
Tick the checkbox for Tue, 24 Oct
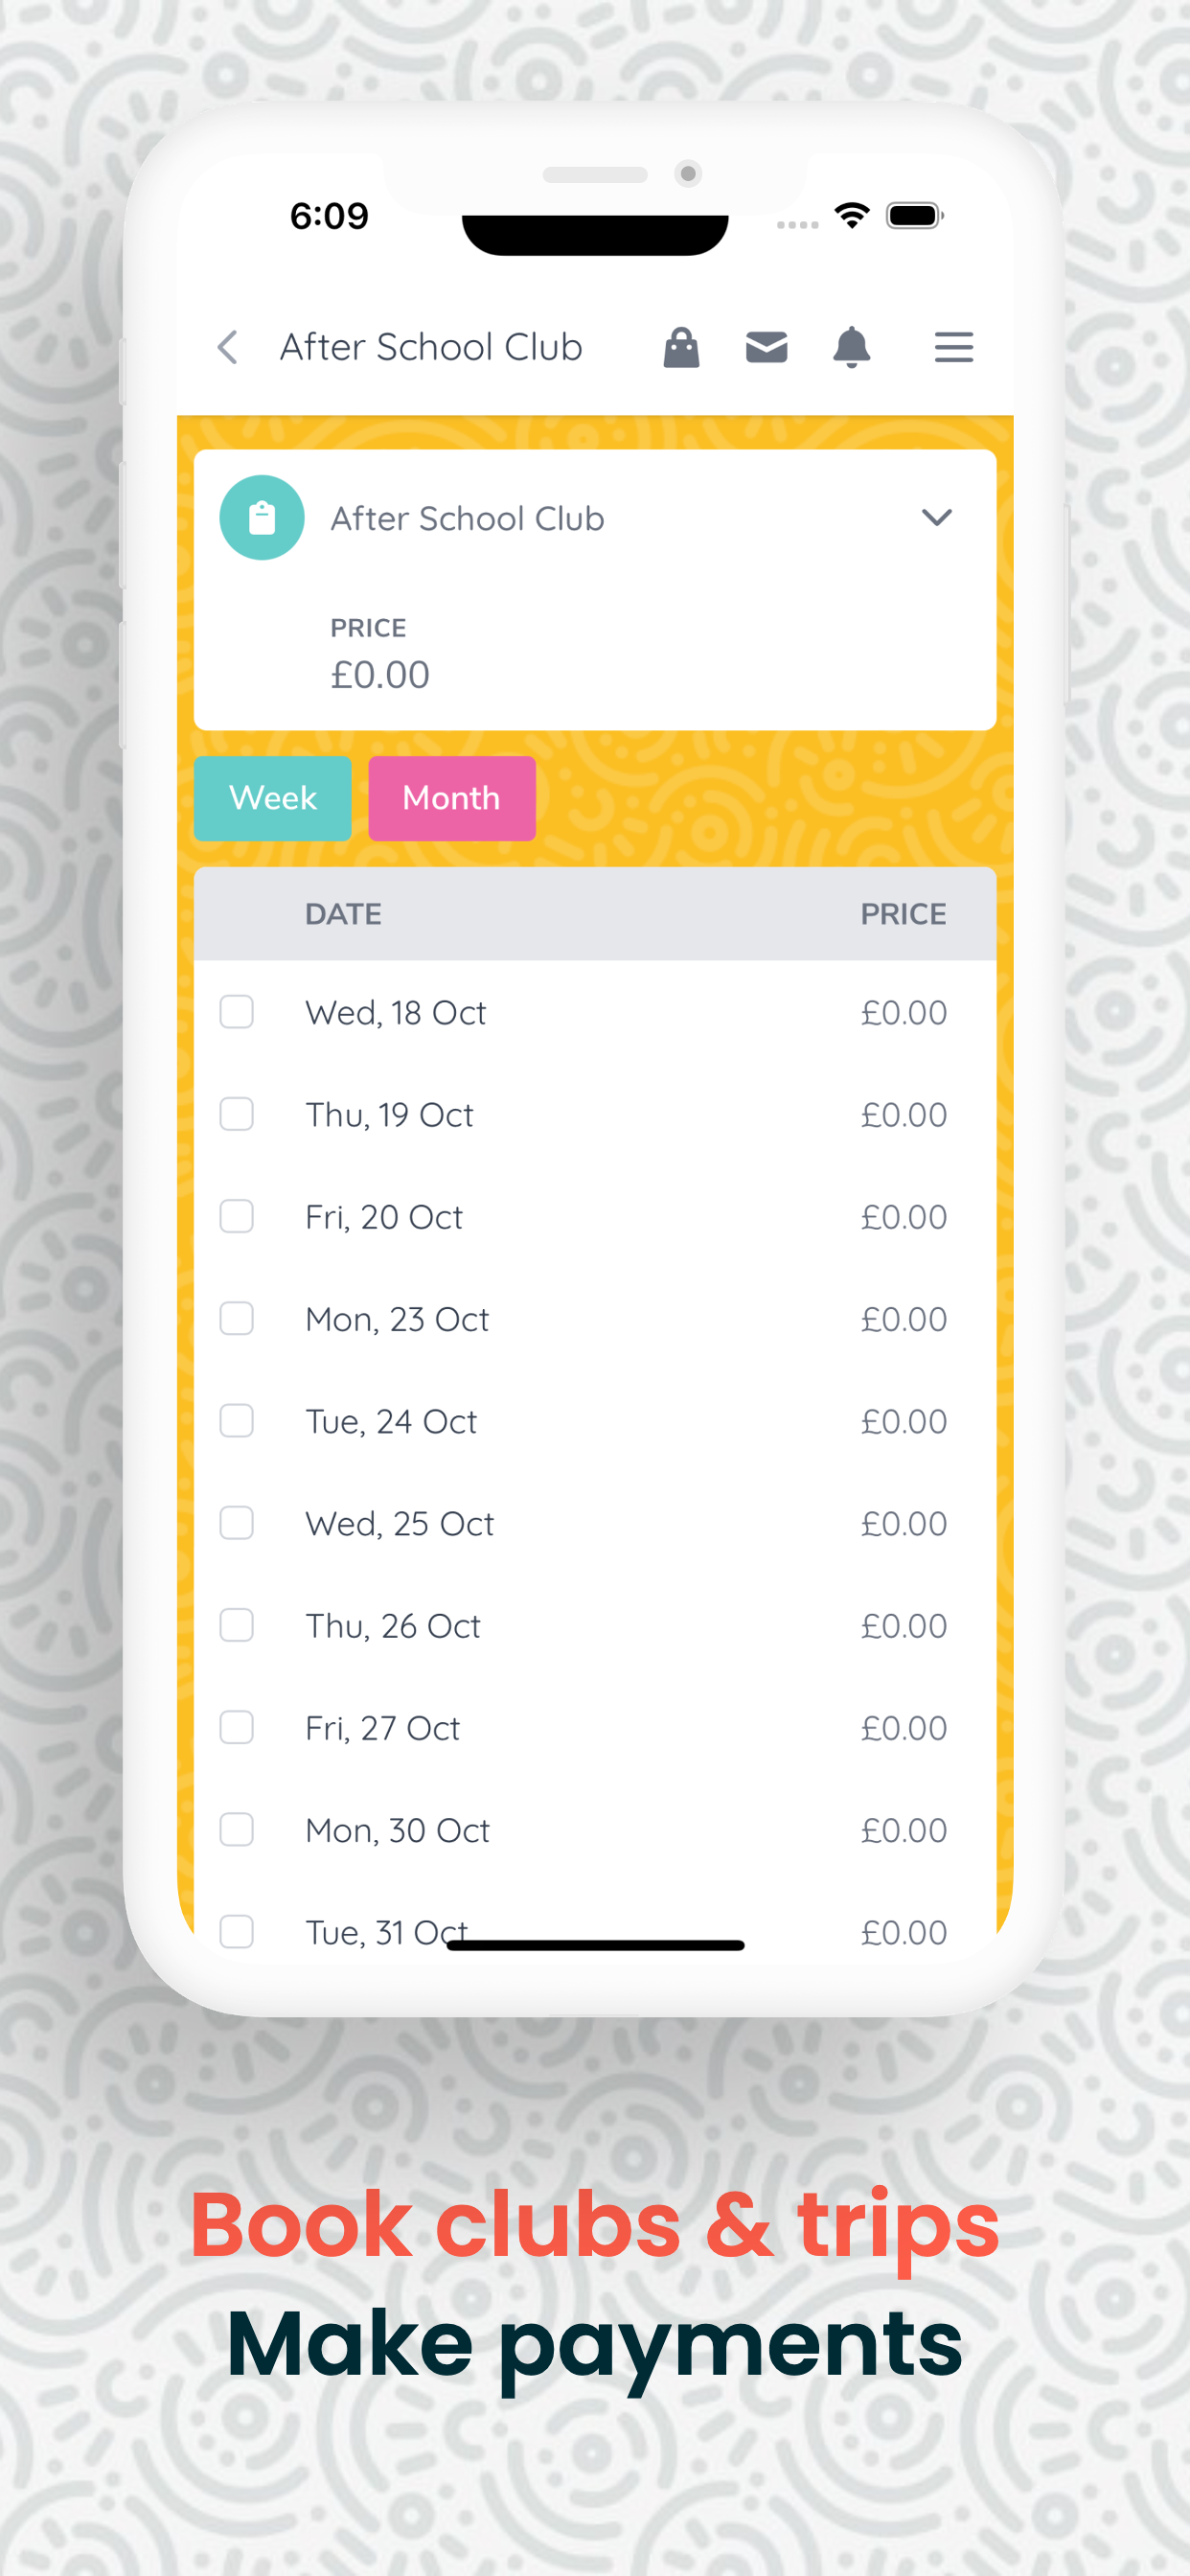237,1420
